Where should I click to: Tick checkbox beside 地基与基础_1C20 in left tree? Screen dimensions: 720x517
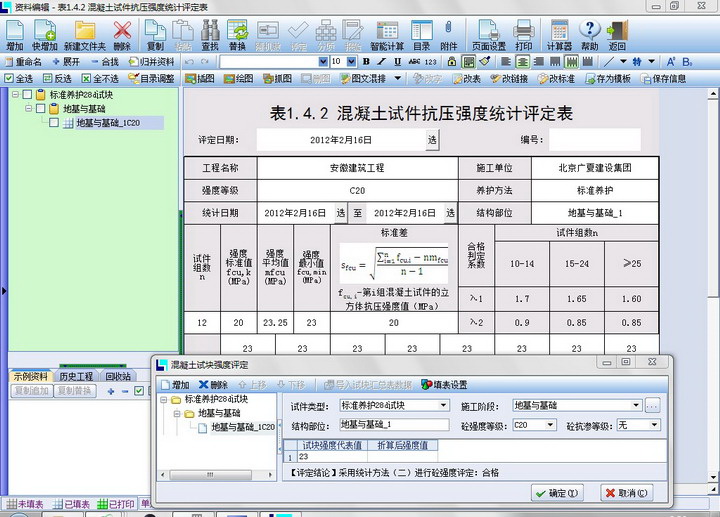click(x=54, y=123)
